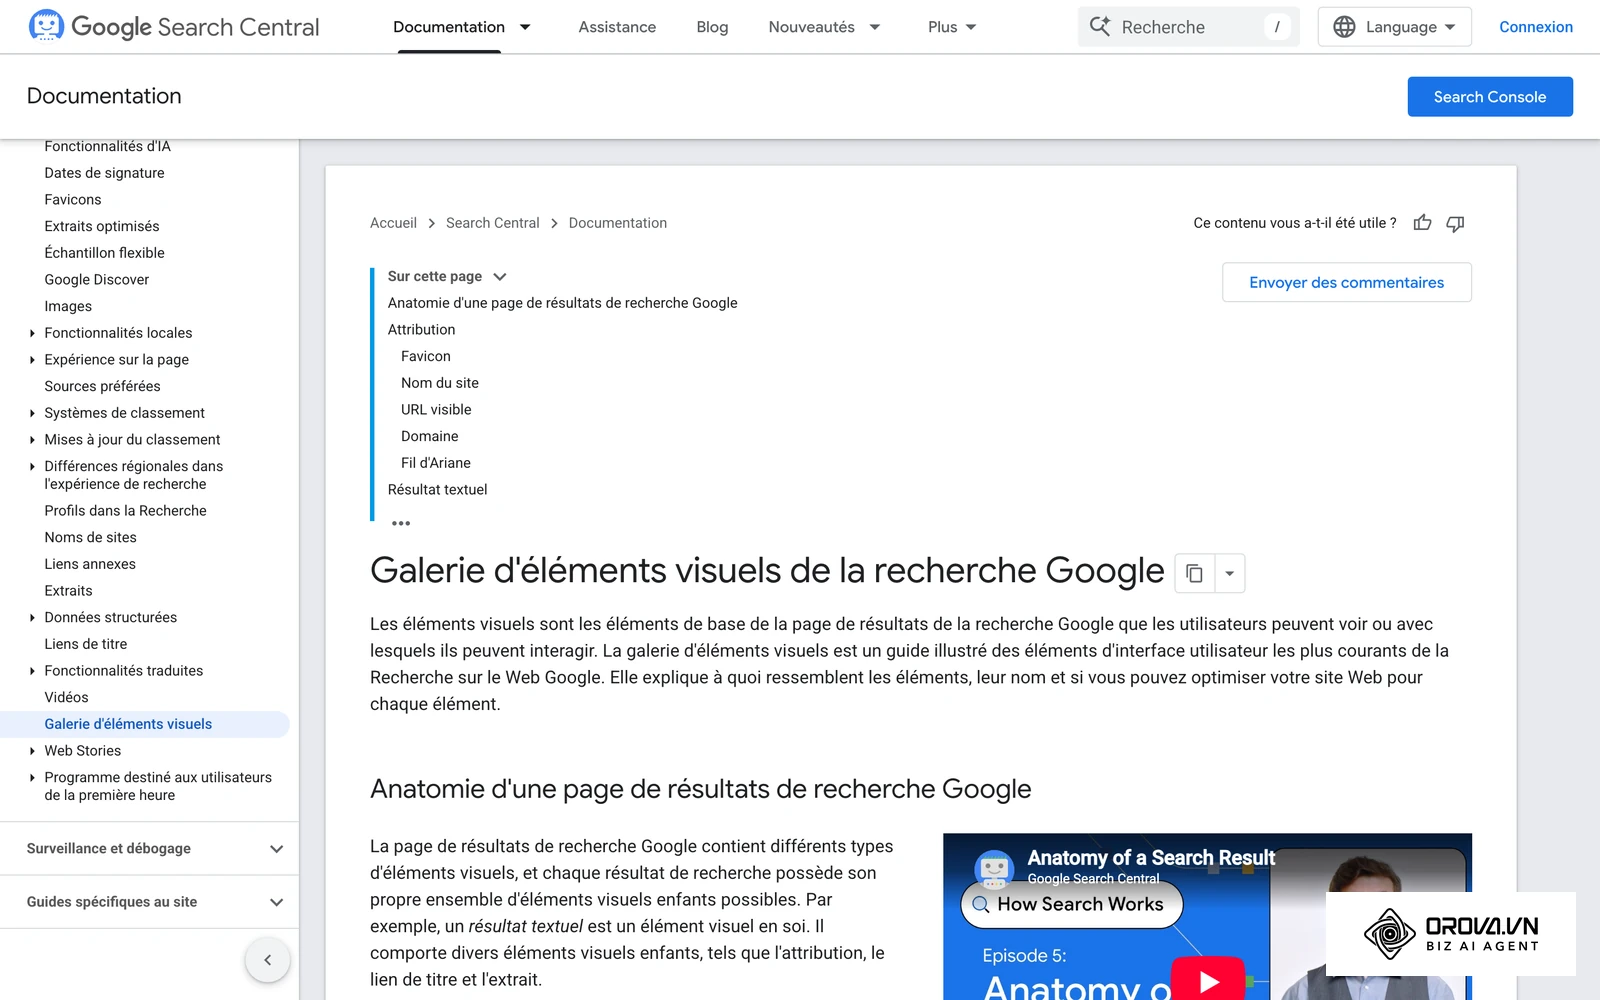Click the Google Search Central logo
1600x1000 pixels.
point(174,27)
